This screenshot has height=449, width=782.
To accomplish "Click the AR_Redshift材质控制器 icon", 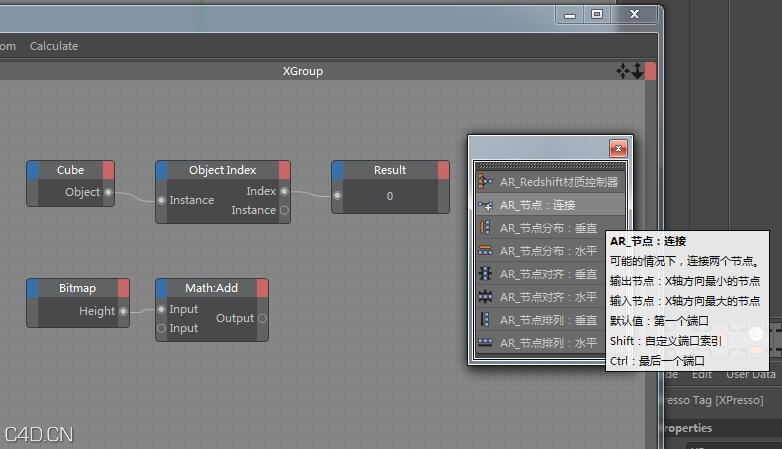I will click(x=485, y=182).
